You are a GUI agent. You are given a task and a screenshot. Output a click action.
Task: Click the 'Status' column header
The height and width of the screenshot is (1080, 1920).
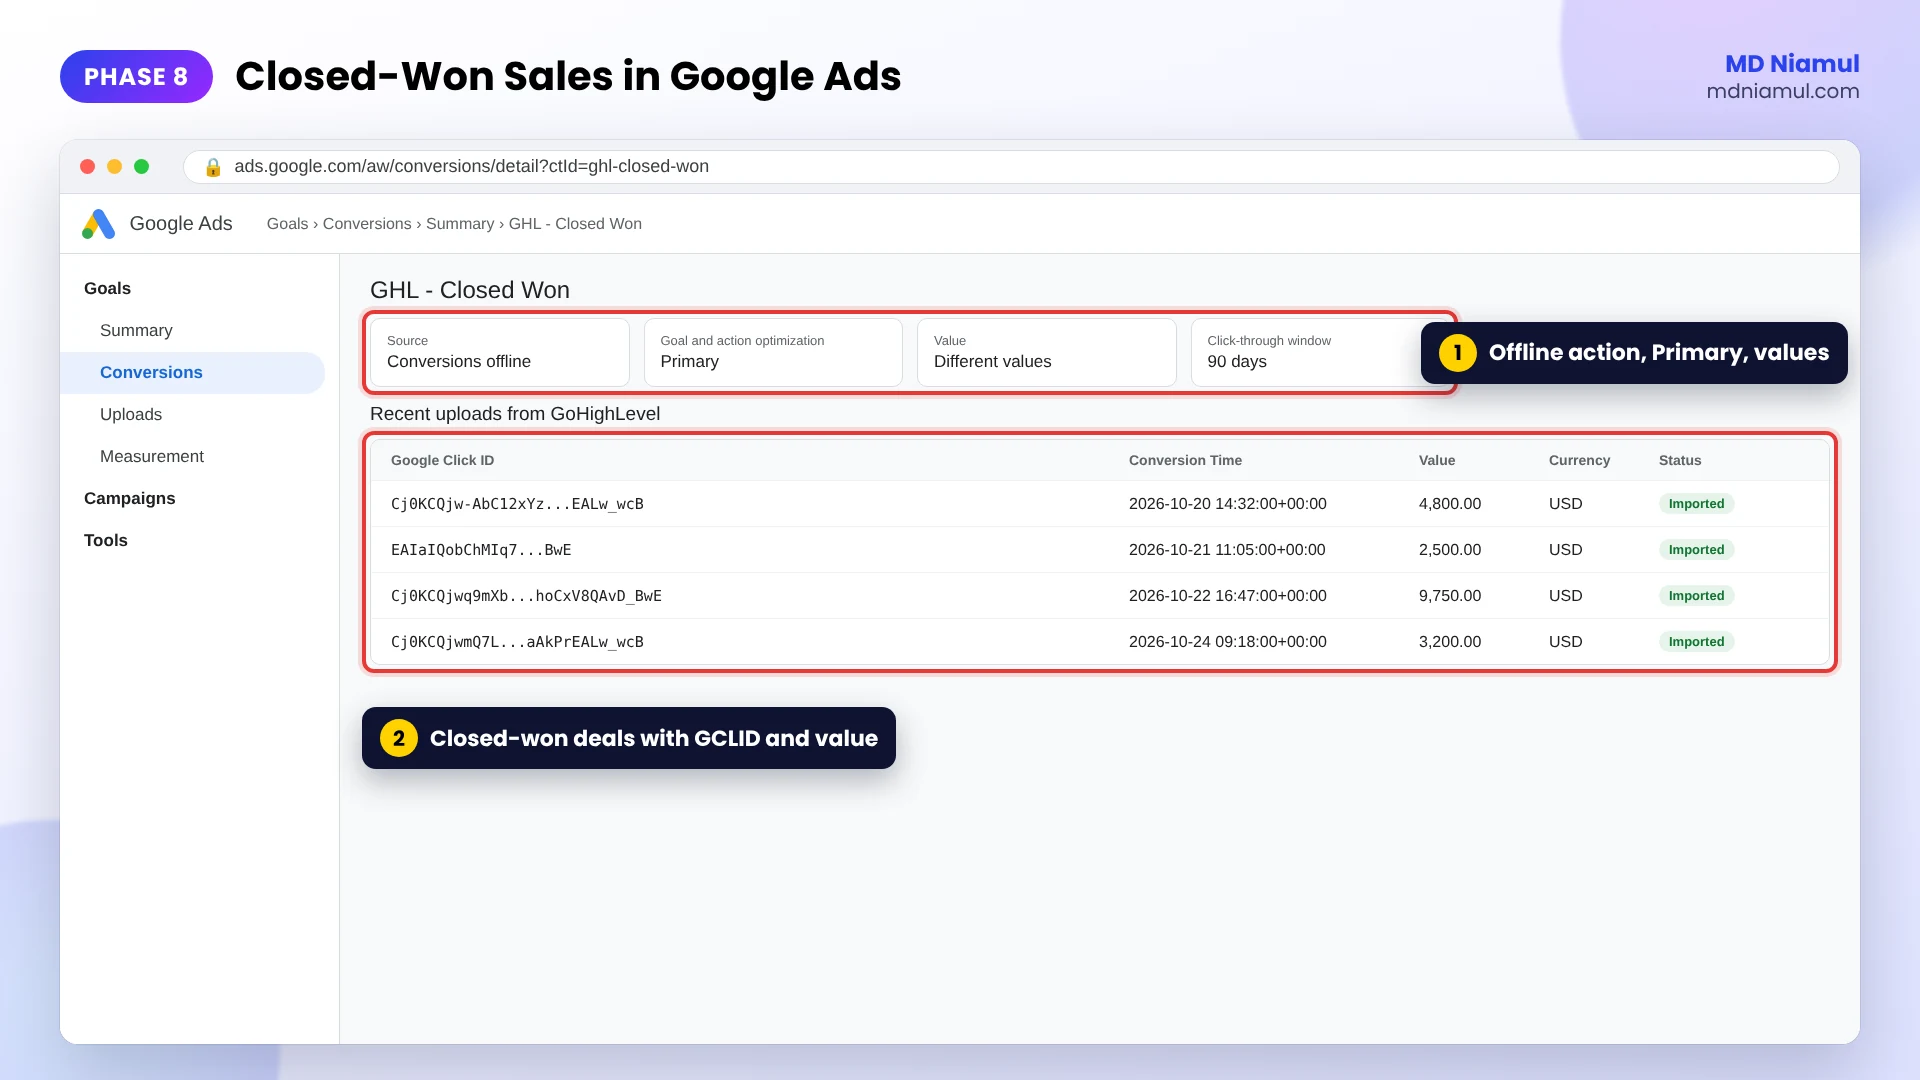[x=1680, y=460]
